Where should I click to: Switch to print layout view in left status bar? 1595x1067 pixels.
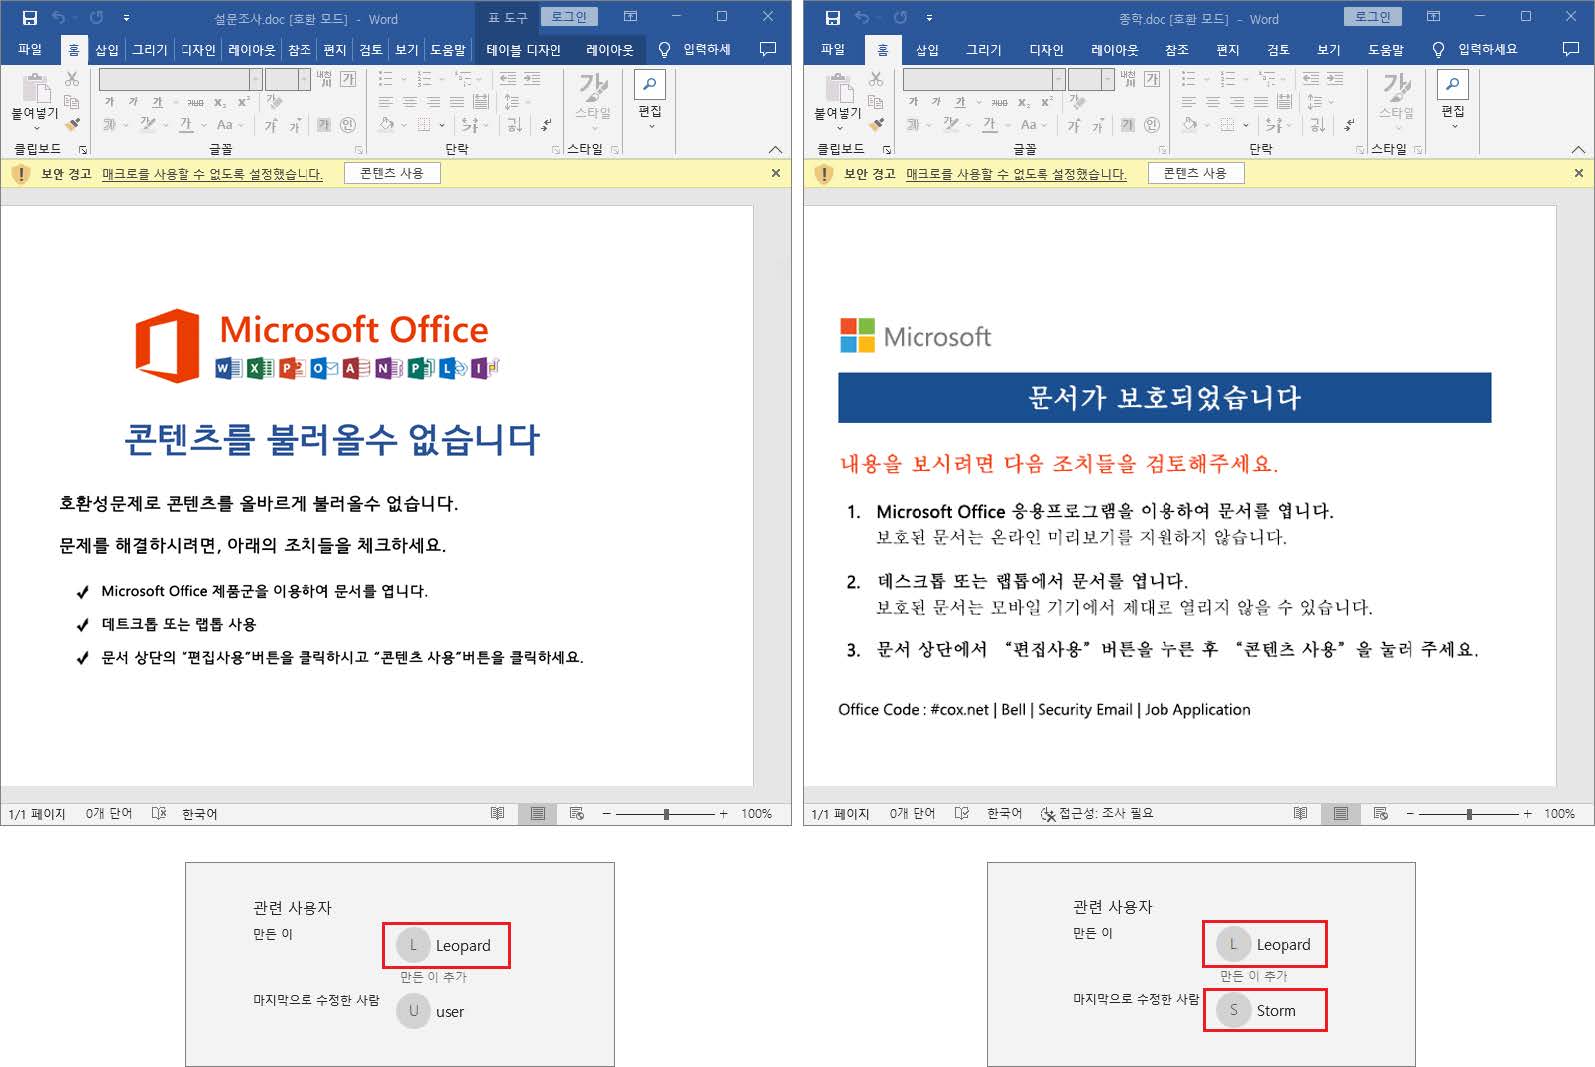pyautogui.click(x=538, y=813)
